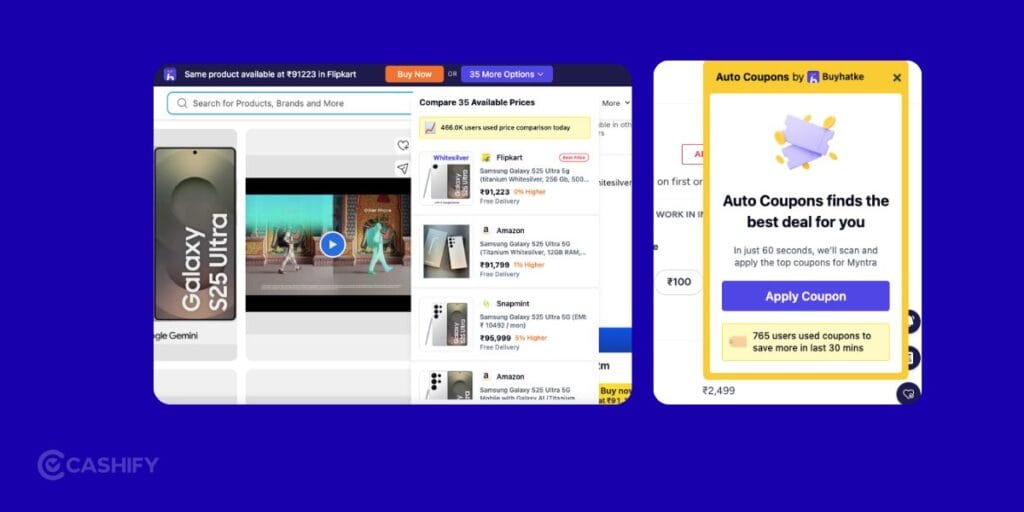
Task: Open the Flipkart listing thumbnail
Action: 447,179
